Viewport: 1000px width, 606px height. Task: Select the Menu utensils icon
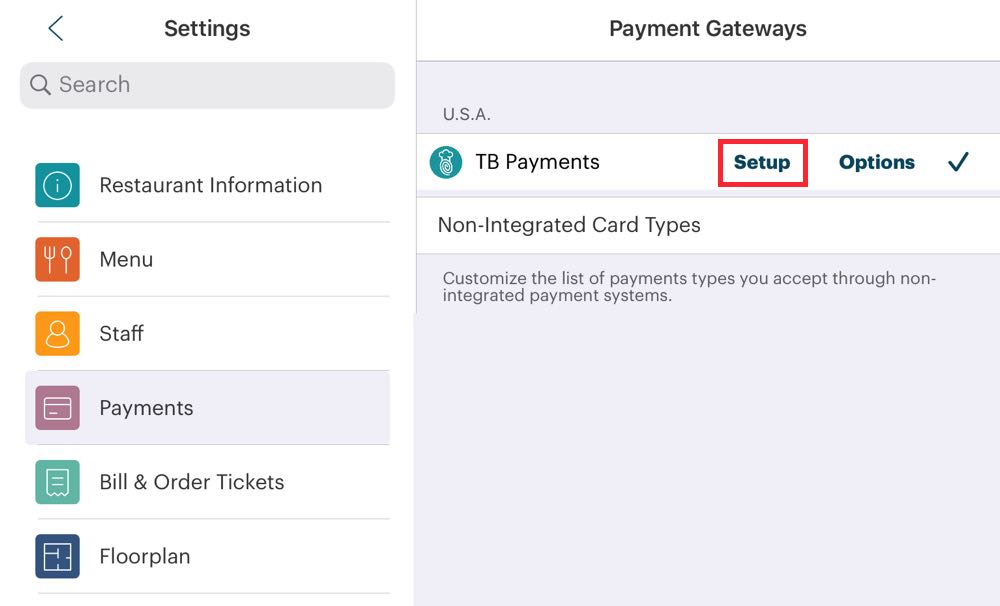click(57, 259)
